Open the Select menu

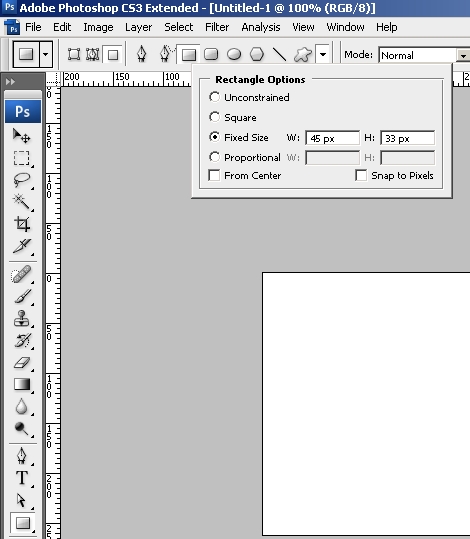click(178, 27)
